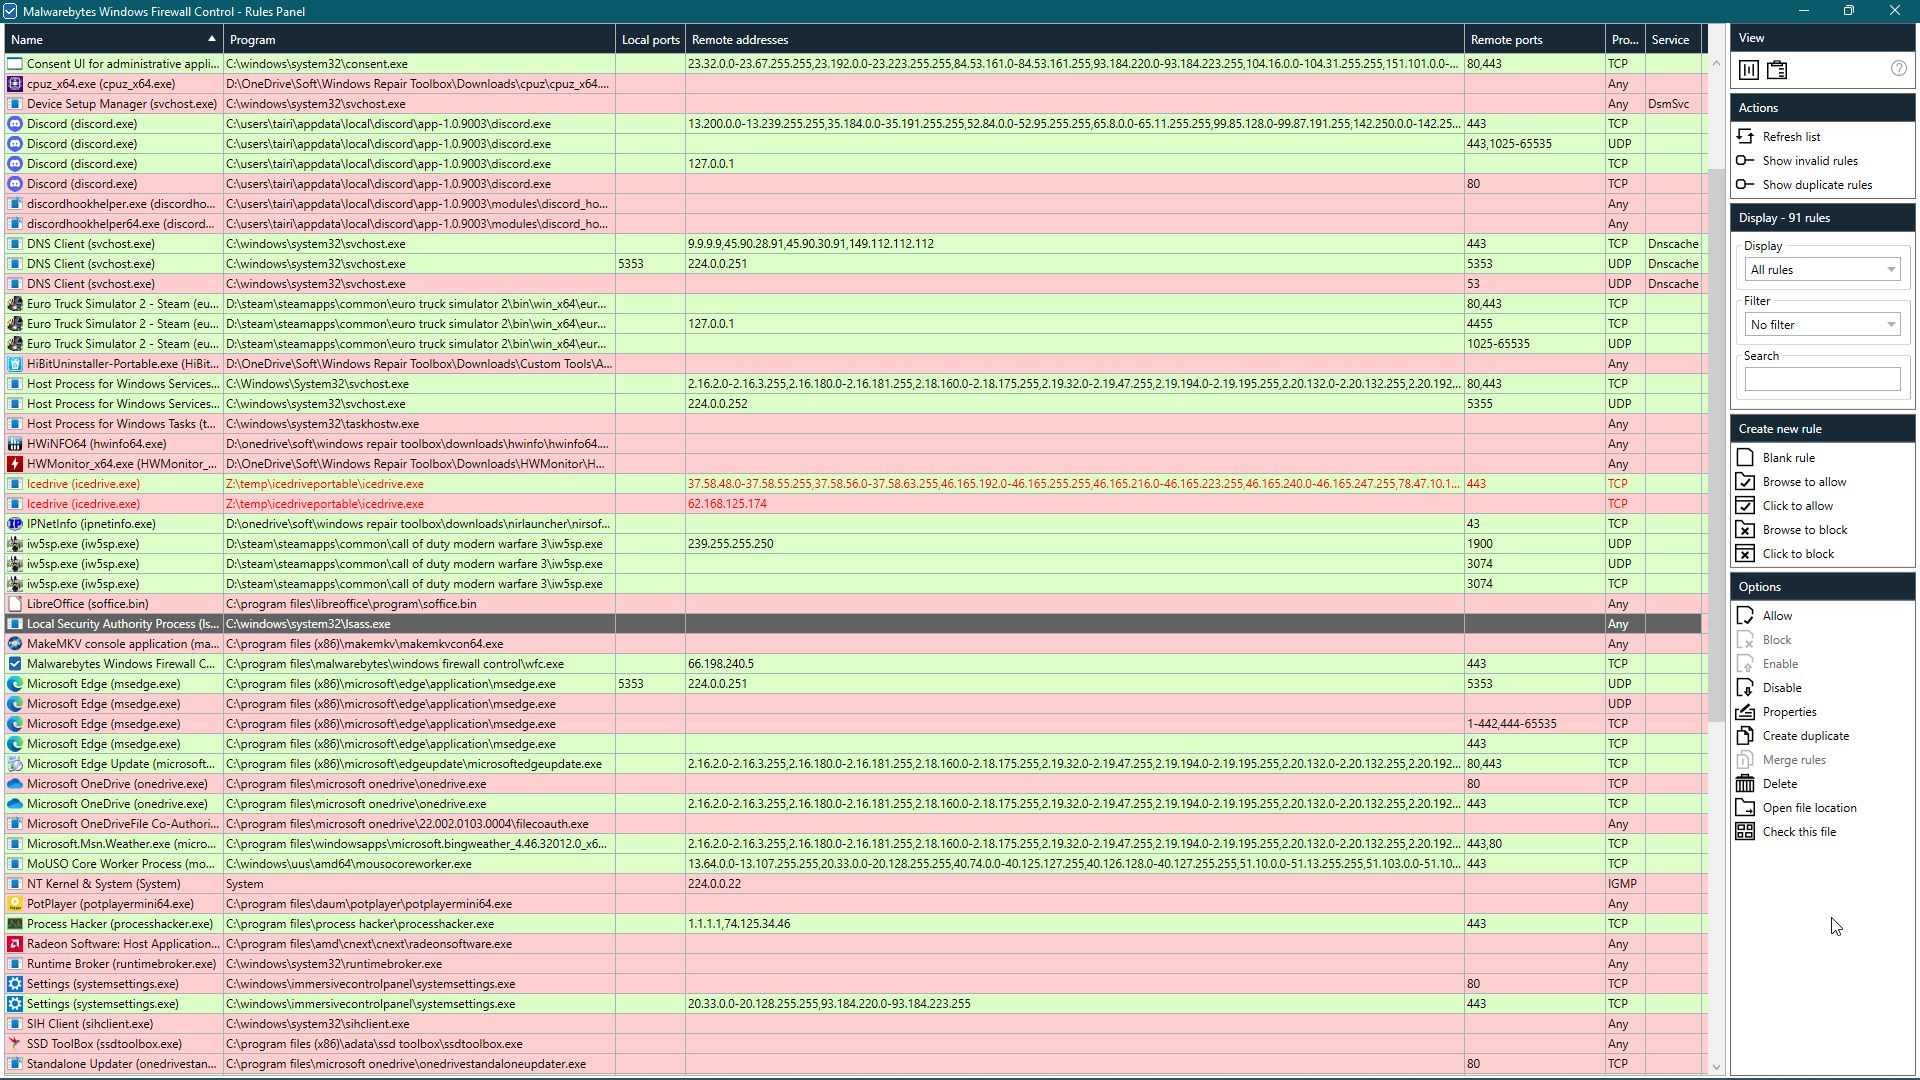Open the Display All rules dropdown
The height and width of the screenshot is (1080, 1920).
pyautogui.click(x=1822, y=270)
